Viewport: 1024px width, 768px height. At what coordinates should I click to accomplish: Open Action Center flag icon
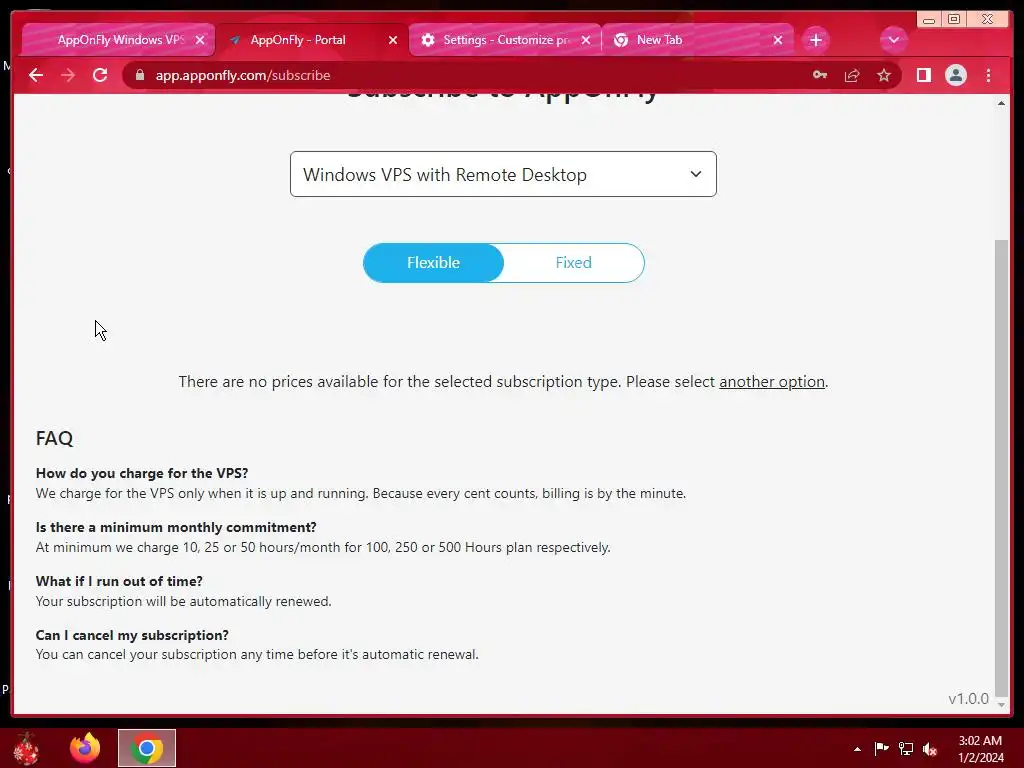(881, 748)
